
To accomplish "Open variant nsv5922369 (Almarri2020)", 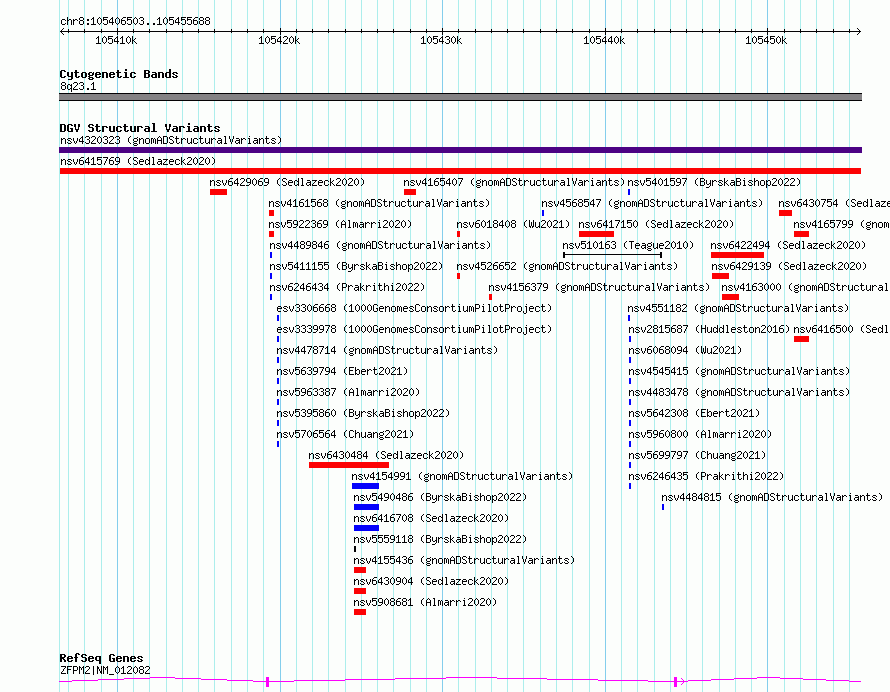I will point(341,224).
